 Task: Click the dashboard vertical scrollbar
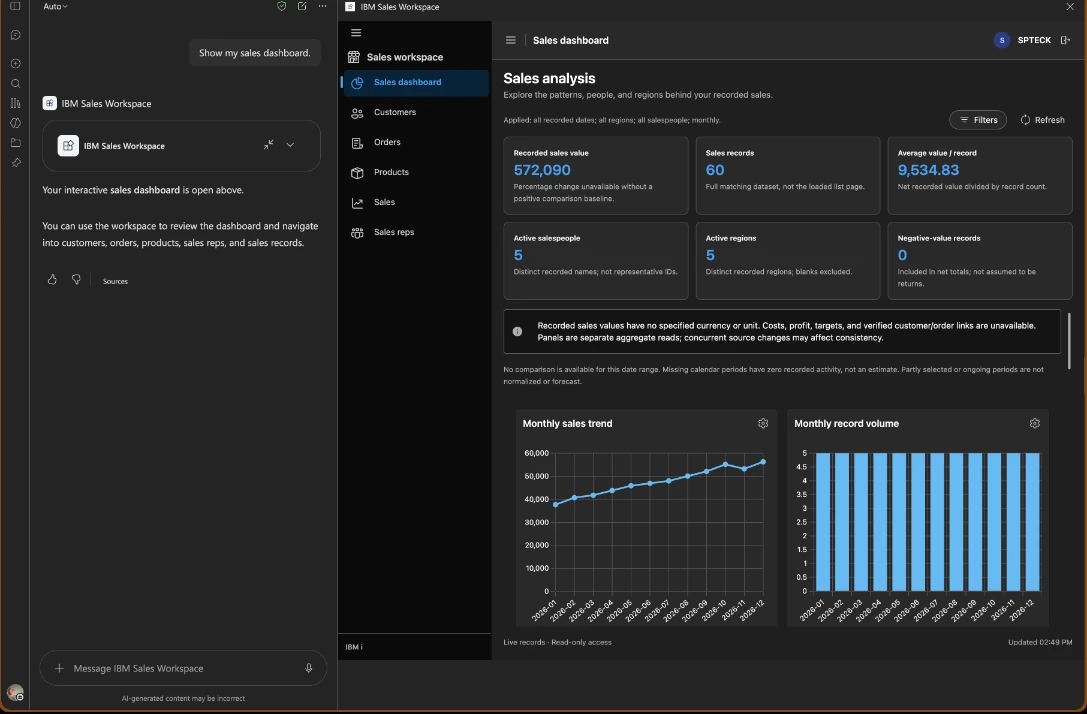(x=1070, y=340)
